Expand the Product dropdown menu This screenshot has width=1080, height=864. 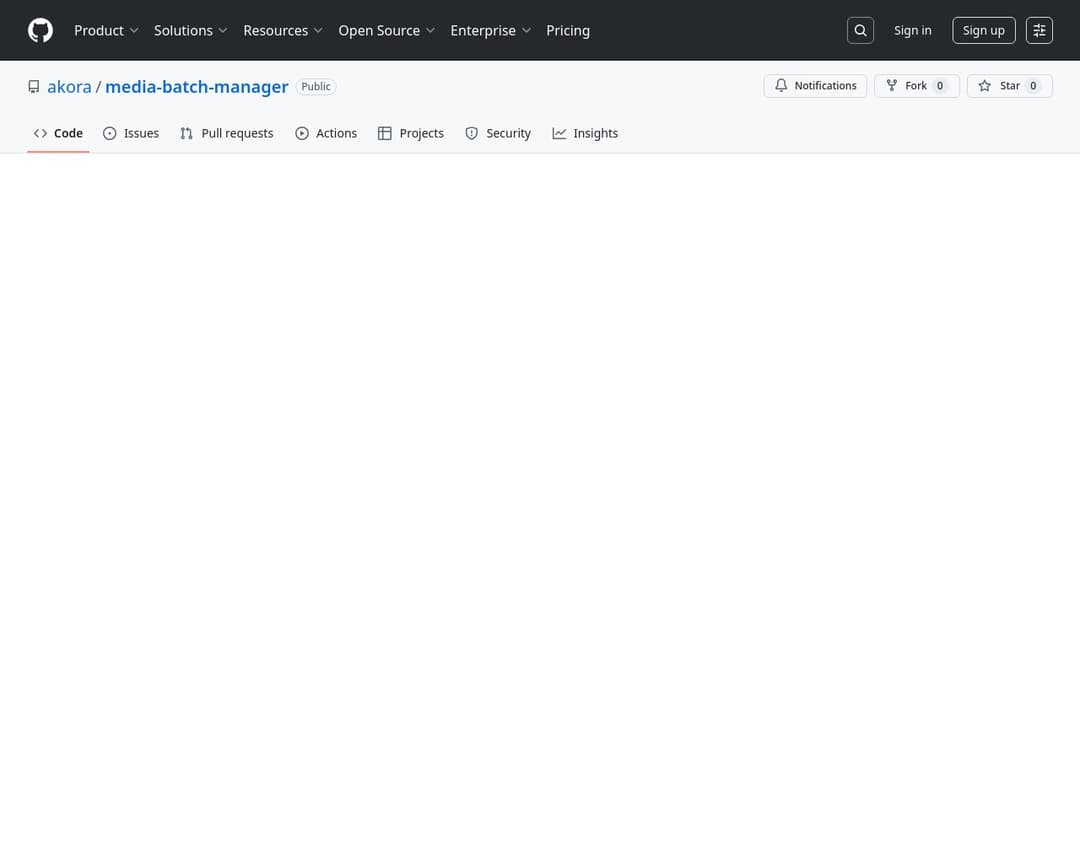(x=106, y=30)
